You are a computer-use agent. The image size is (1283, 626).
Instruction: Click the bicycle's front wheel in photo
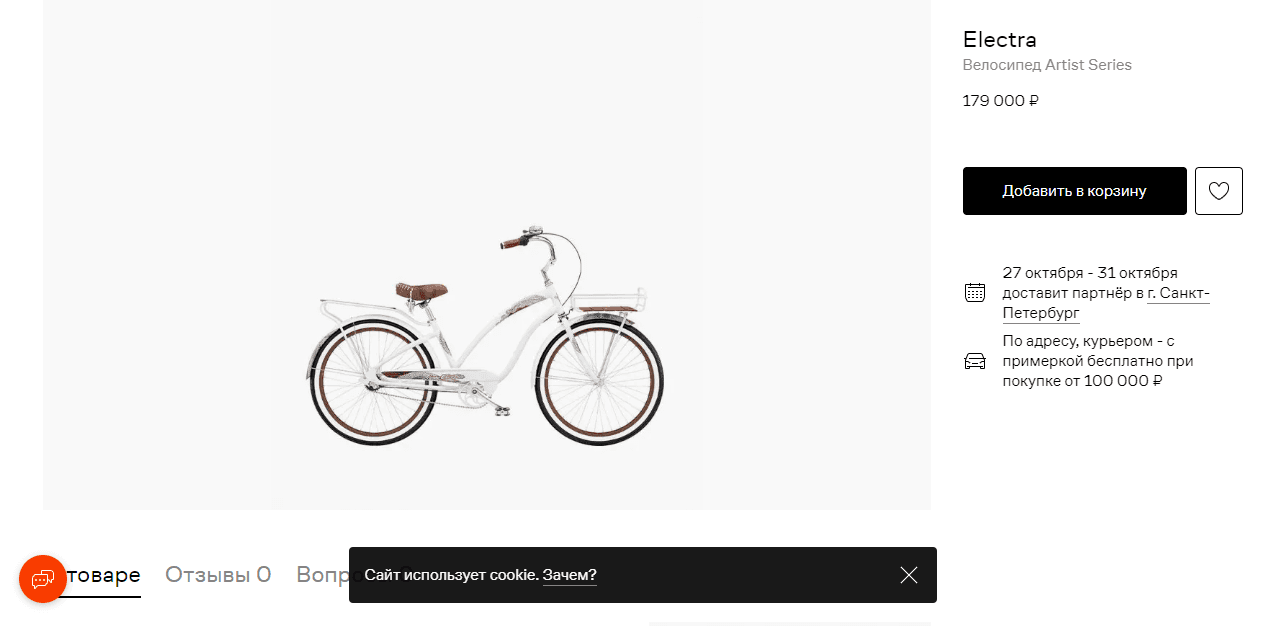[600, 382]
